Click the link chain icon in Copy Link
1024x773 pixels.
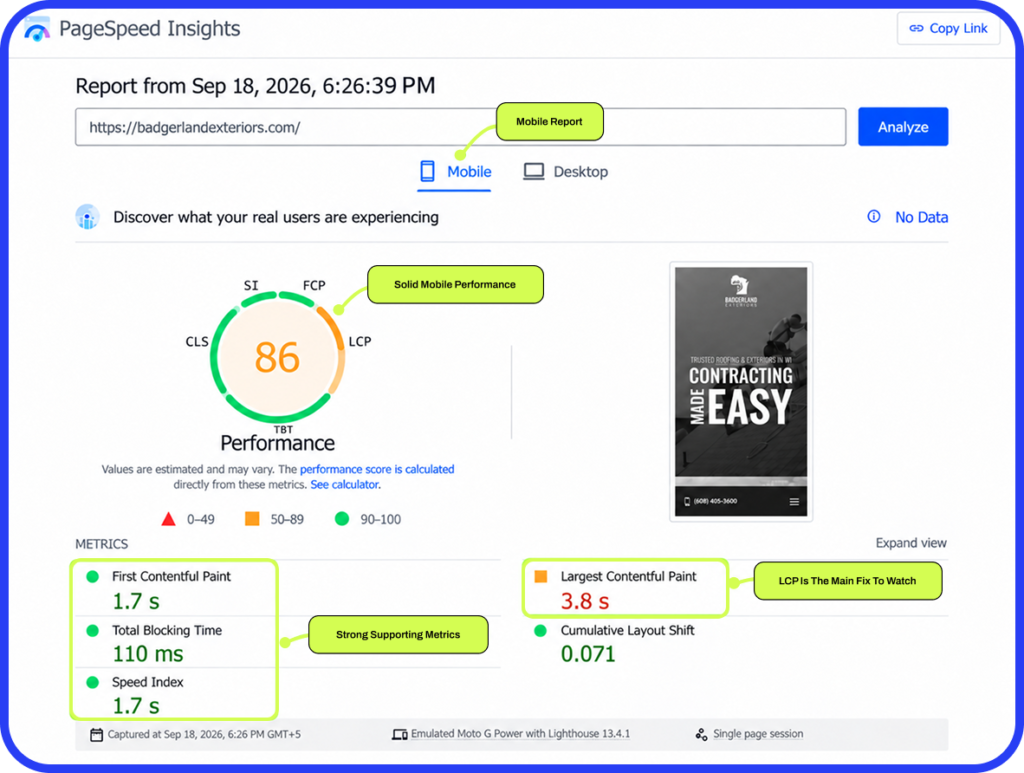[916, 28]
